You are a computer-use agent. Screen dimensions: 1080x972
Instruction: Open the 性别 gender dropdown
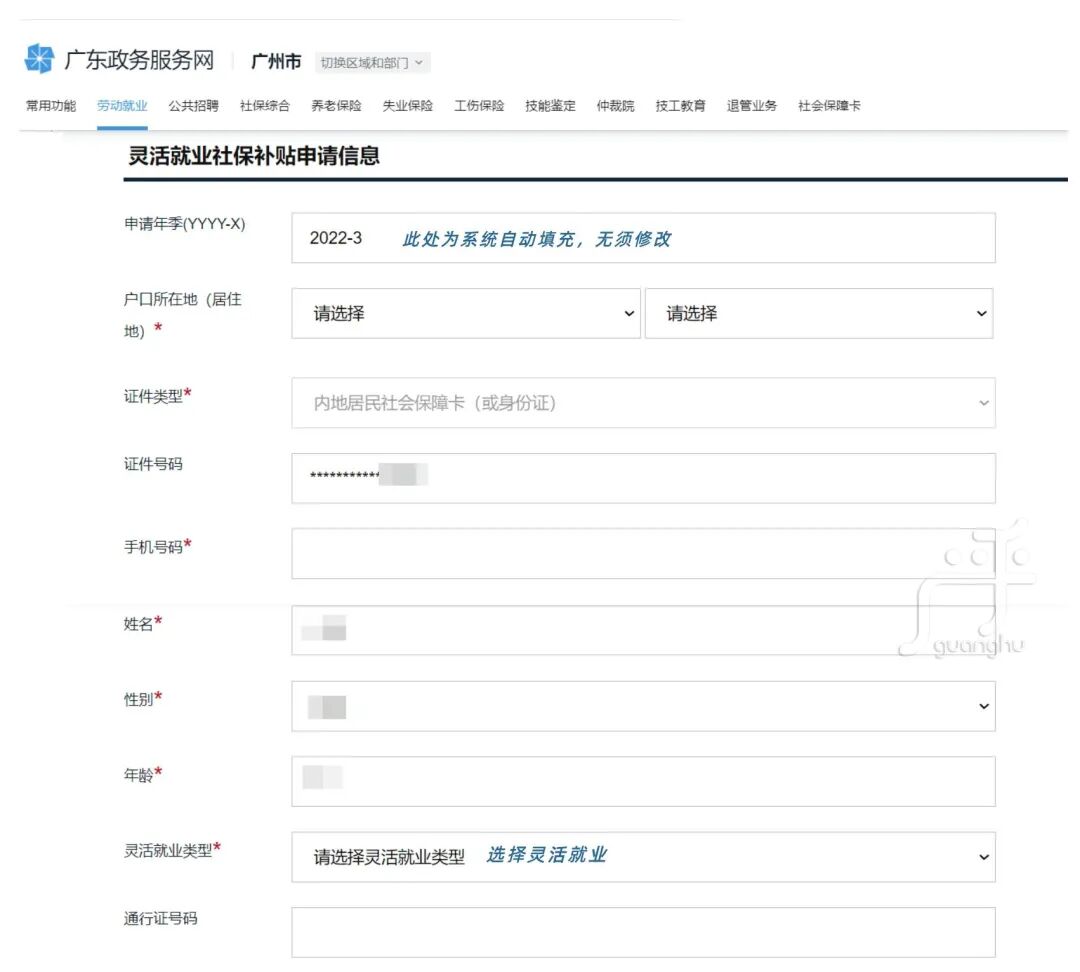[x=643, y=705]
